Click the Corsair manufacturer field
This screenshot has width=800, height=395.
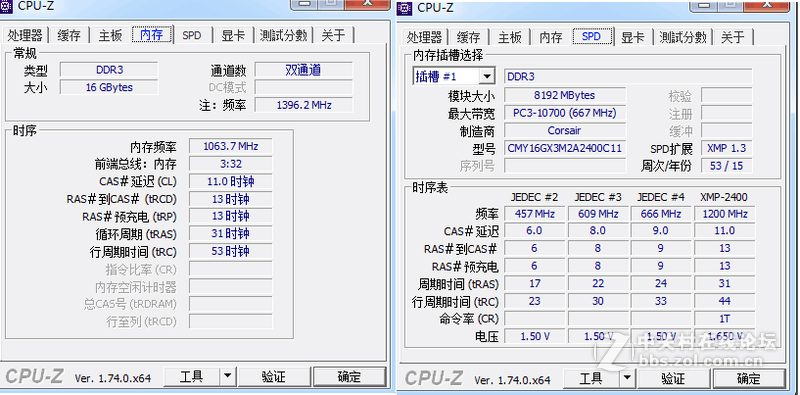[565, 130]
